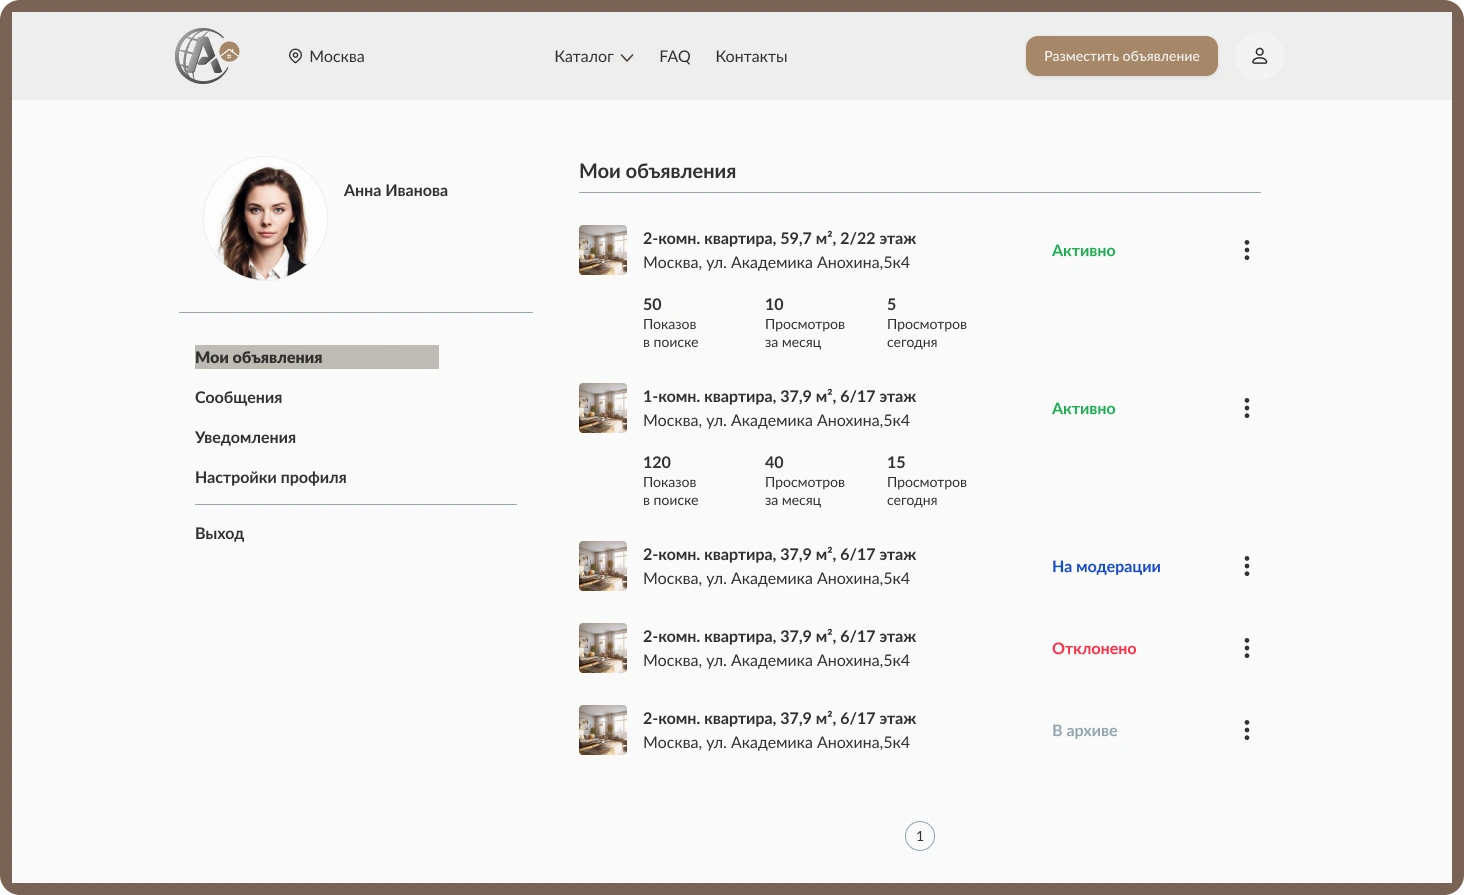Select Мои объявления in sidebar
1464x895 pixels.
point(317,357)
